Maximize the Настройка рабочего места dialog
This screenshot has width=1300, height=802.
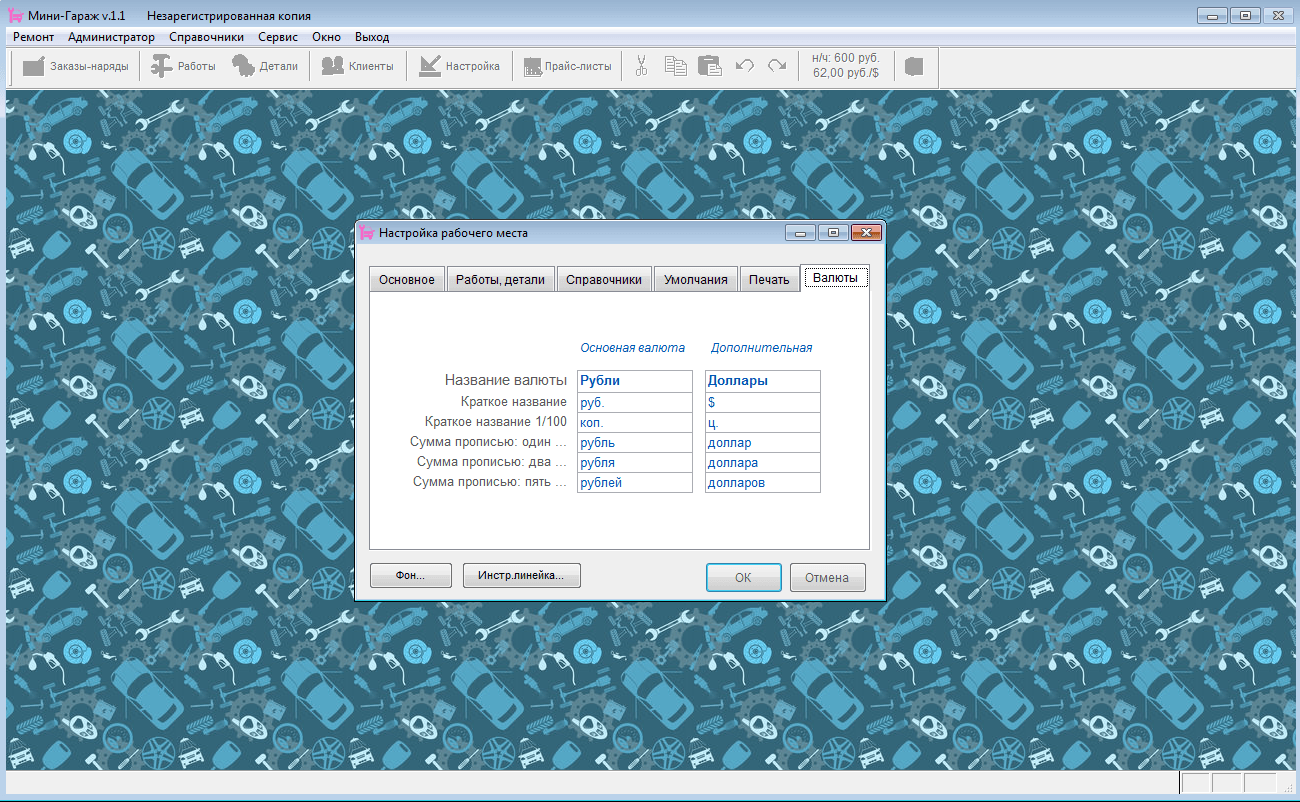(833, 233)
